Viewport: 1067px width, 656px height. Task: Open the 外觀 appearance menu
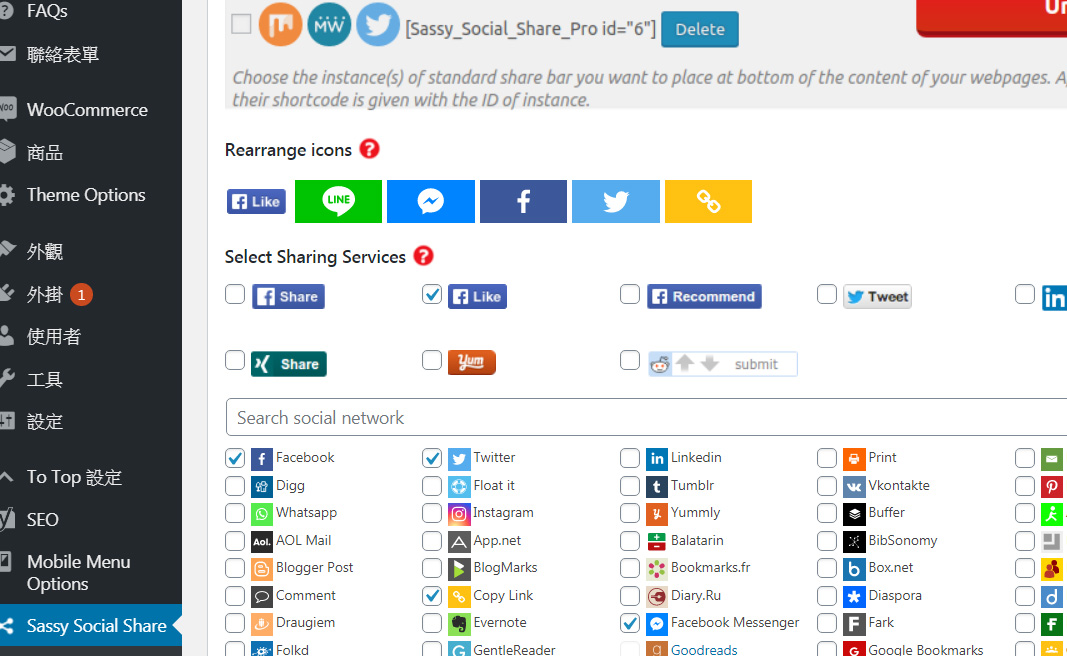(45, 252)
